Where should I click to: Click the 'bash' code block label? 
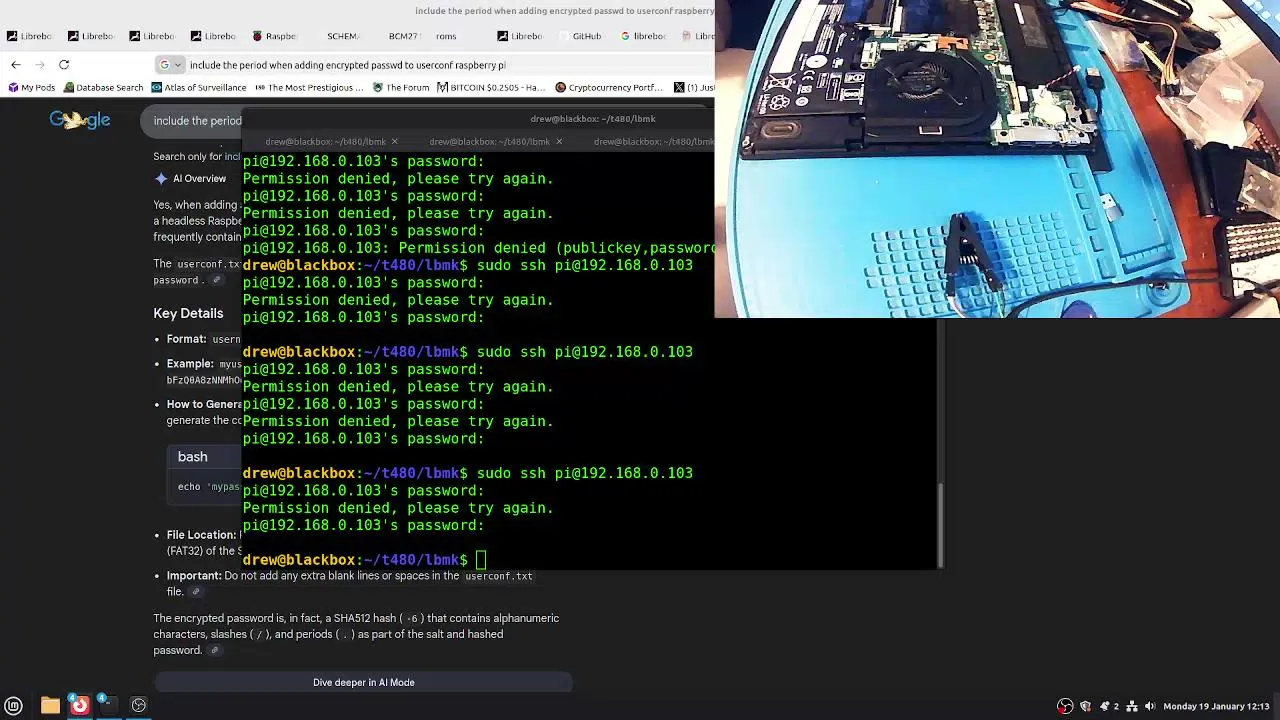193,457
